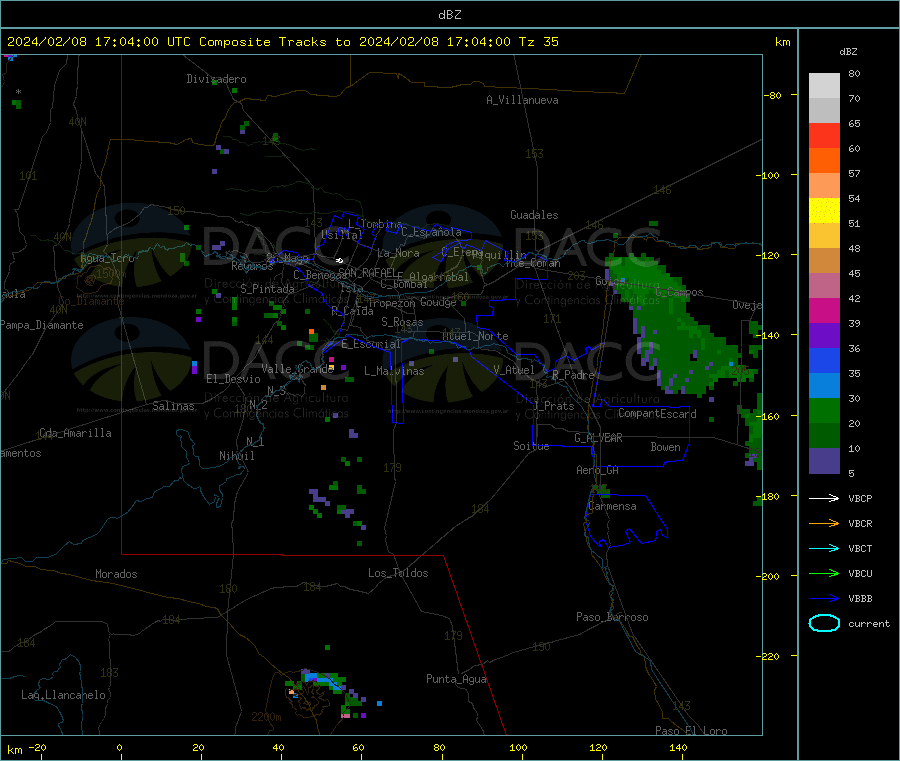Viewport: 900px width, 761px height.
Task: Click the 'Guadales' map label
Action: click(x=534, y=215)
